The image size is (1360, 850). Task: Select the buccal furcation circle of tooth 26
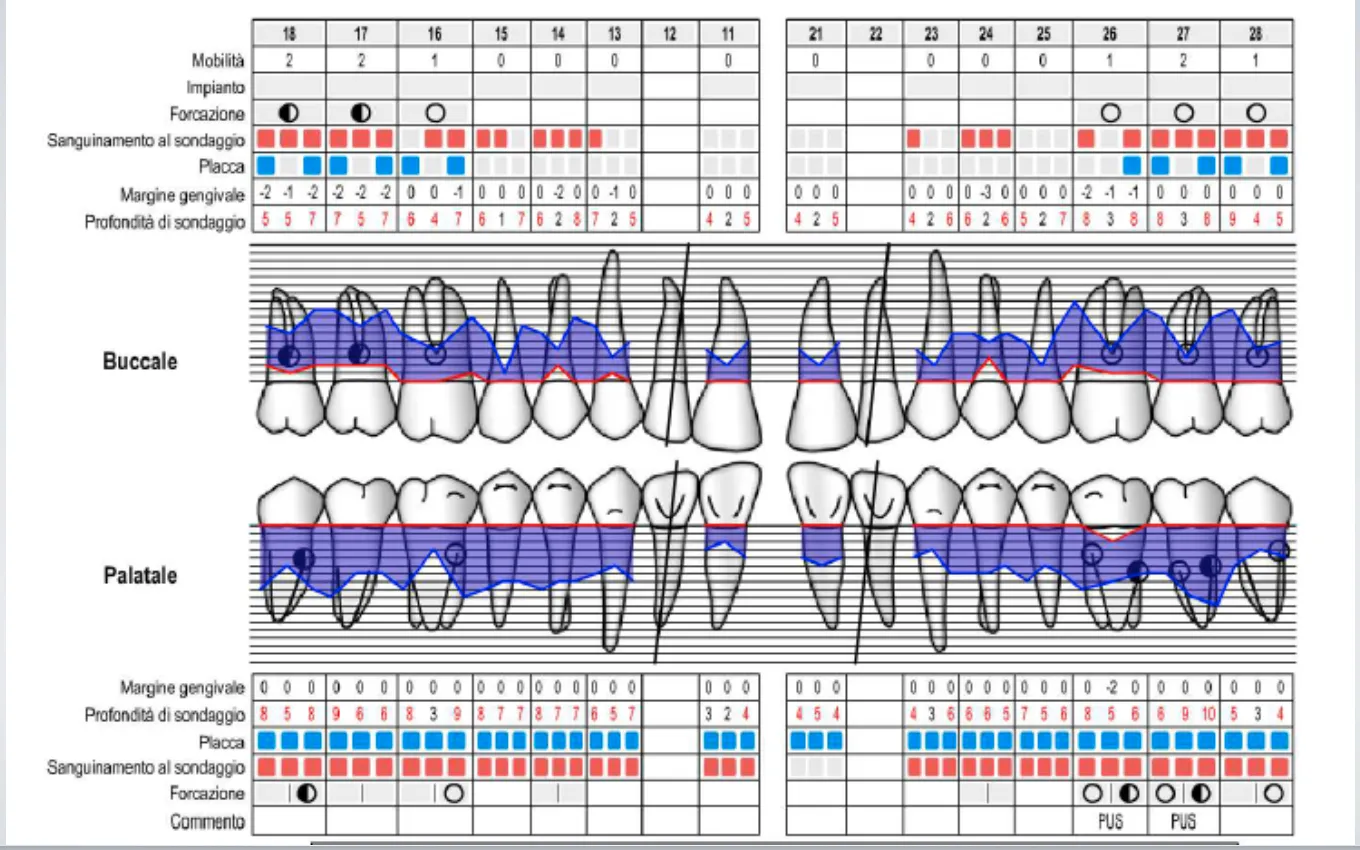1110,113
